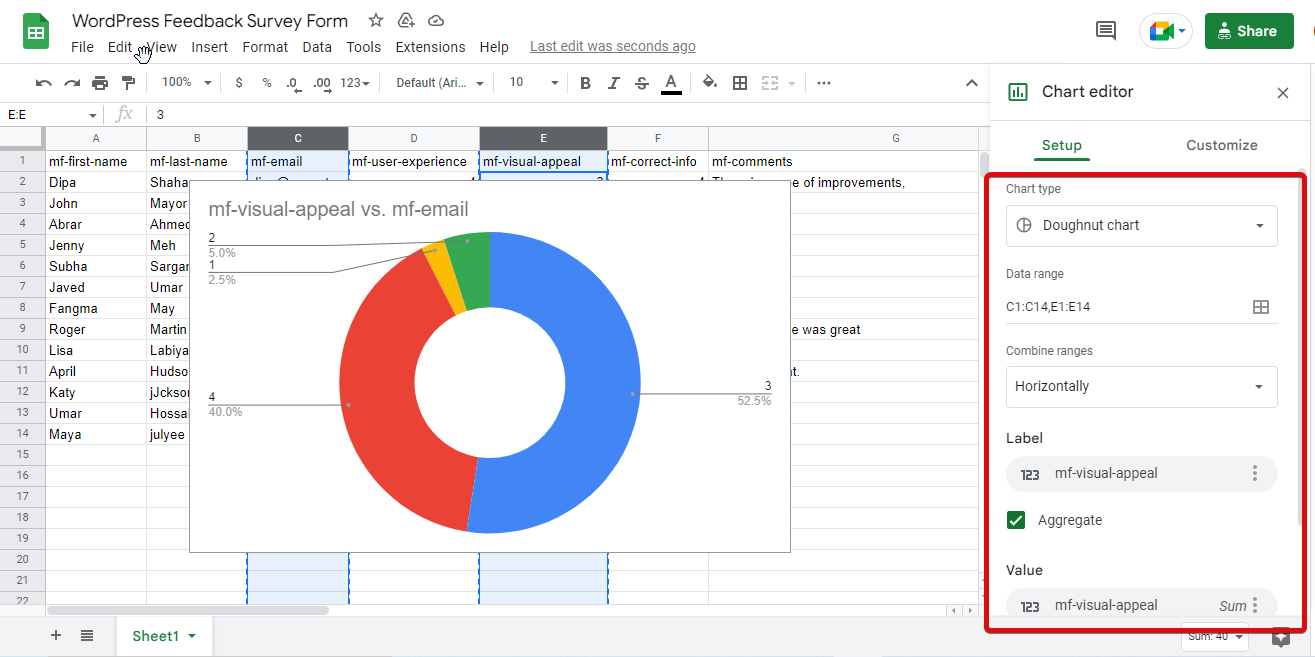Screen dimensions: 1315x657
Task: Click the horizontal scrollbar thumb
Action: coord(187,609)
